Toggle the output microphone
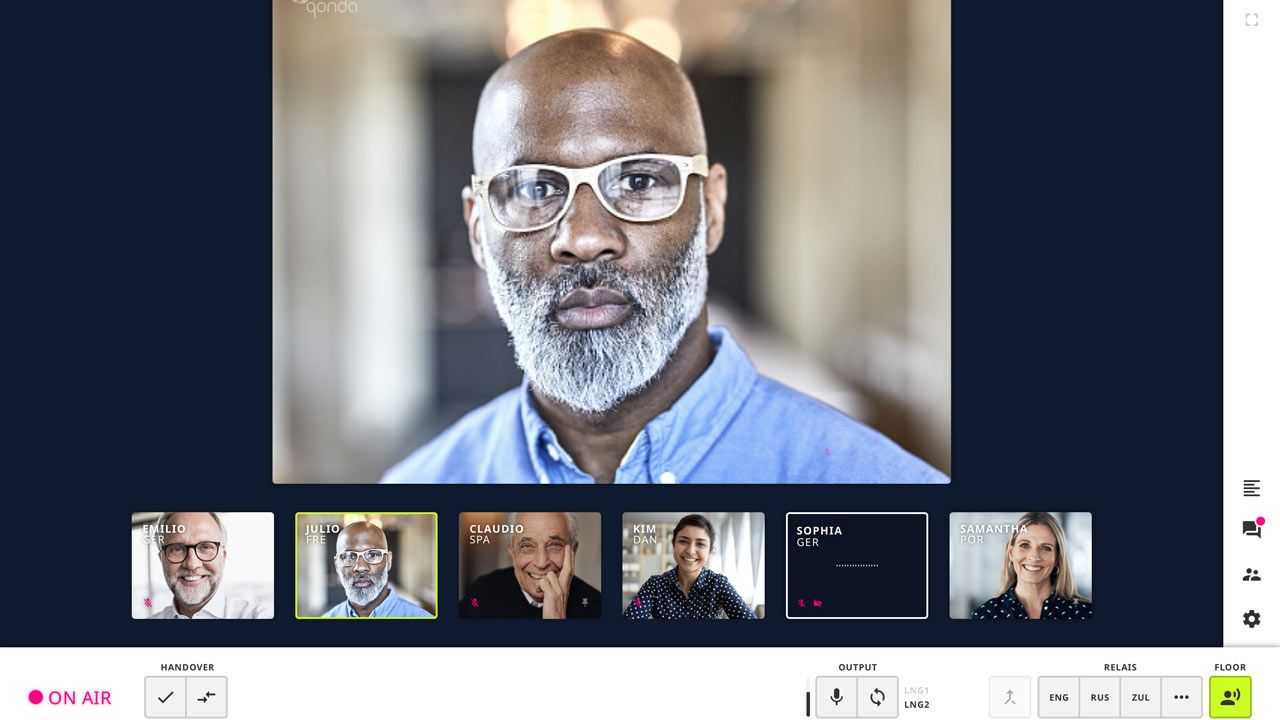Screen dimensions: 1280x720 tap(836, 697)
